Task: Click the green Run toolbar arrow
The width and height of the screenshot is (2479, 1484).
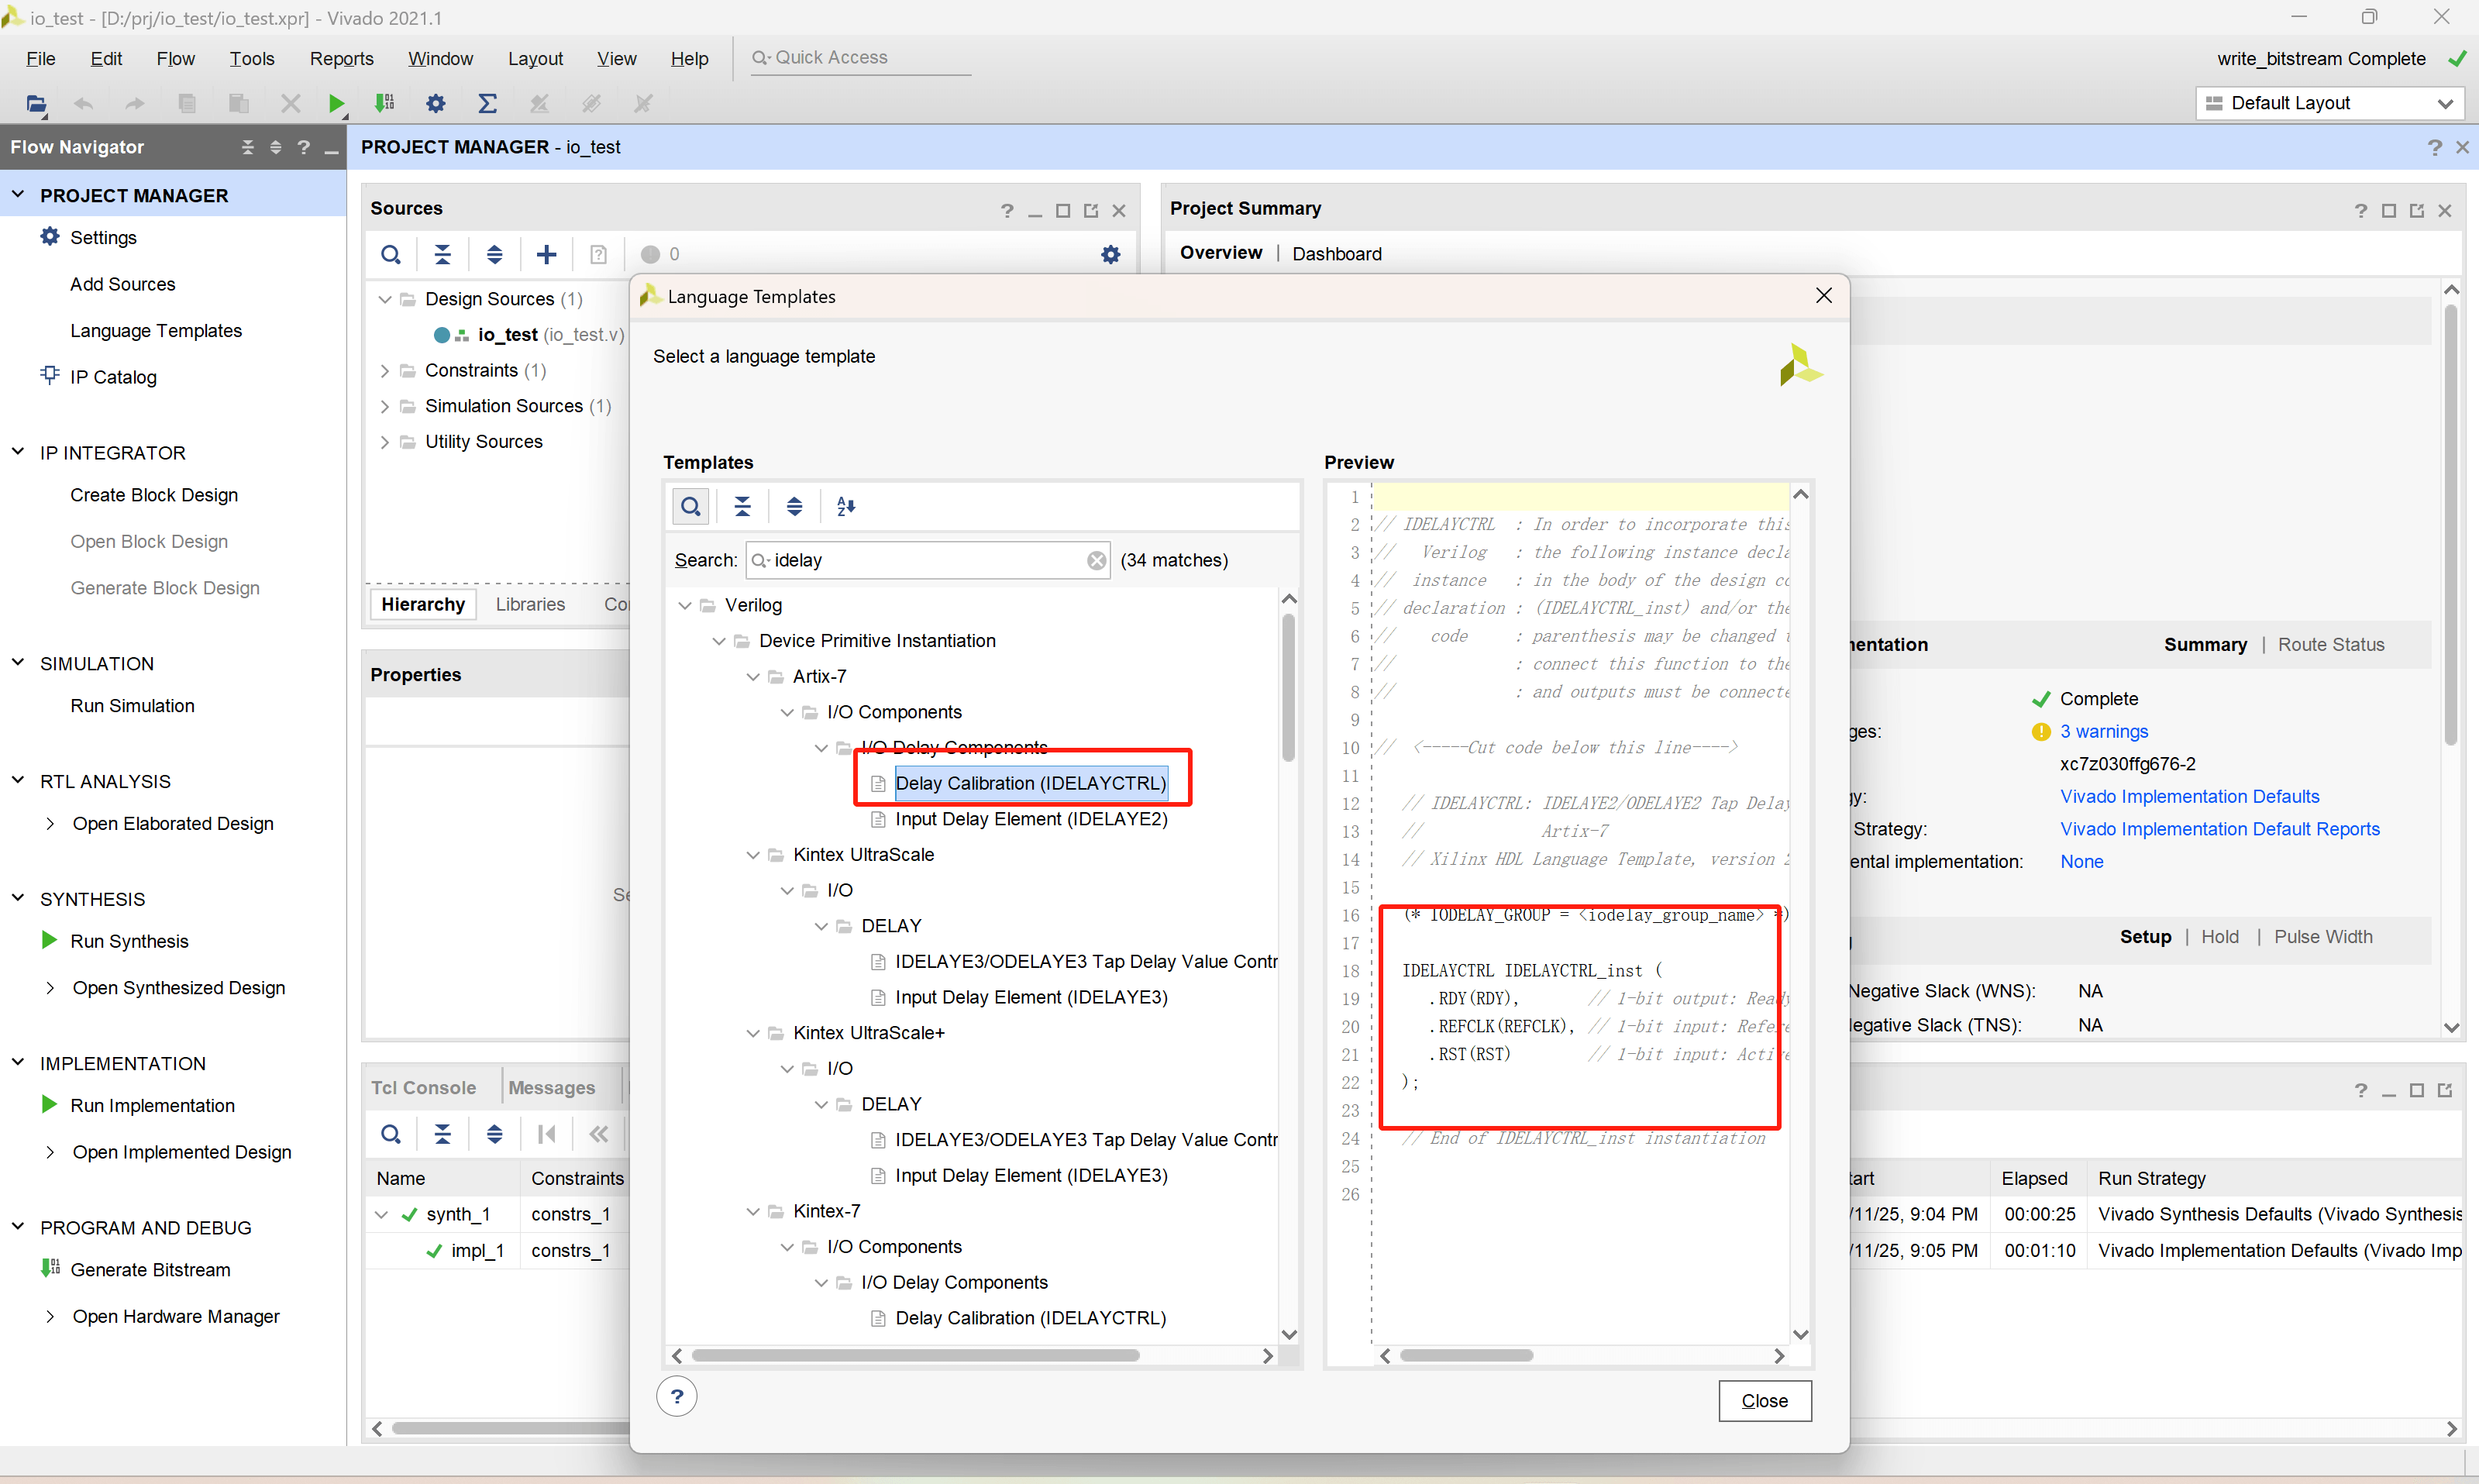Action: point(336,103)
